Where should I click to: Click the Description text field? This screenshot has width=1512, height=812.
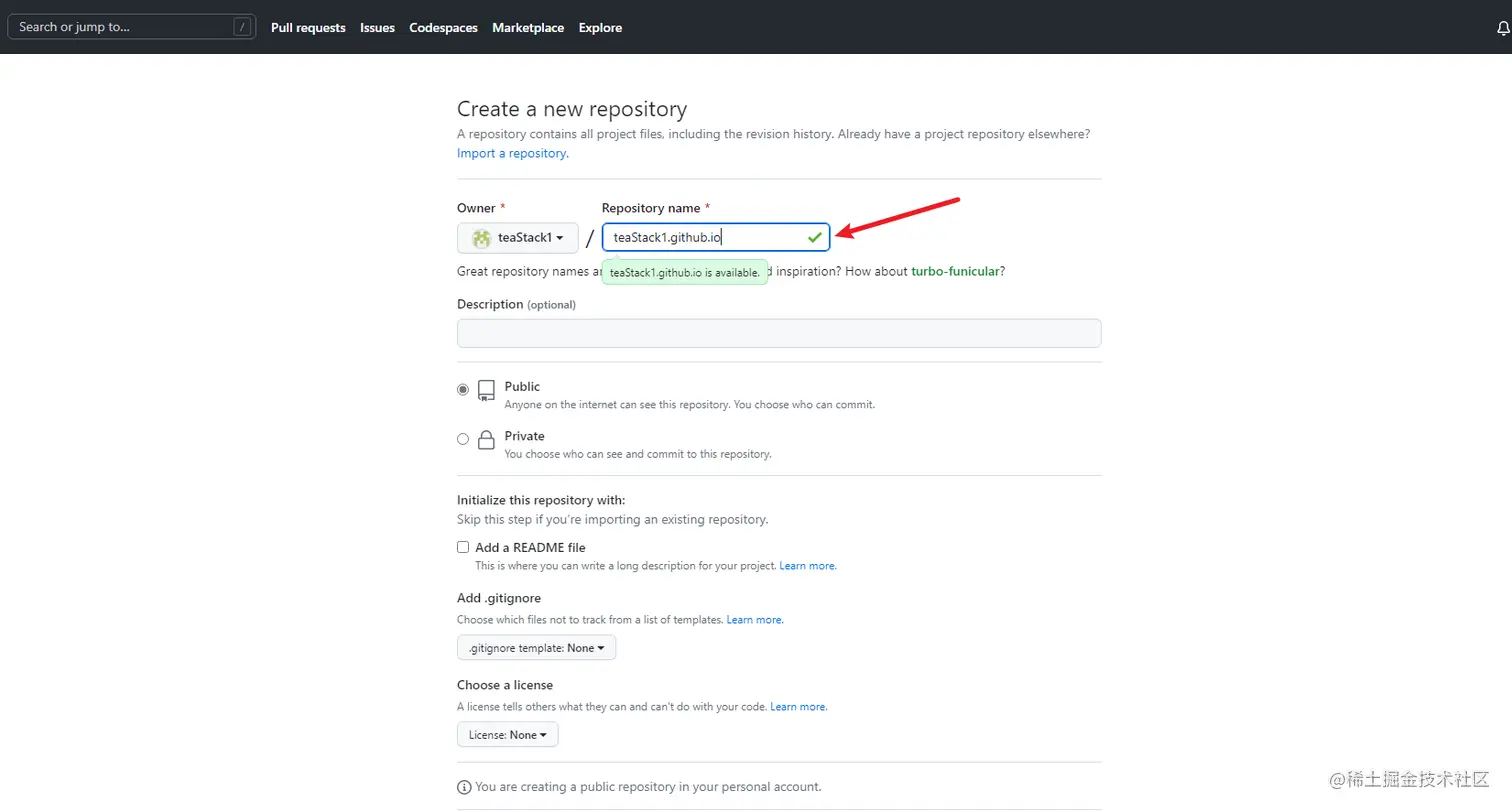click(x=779, y=333)
